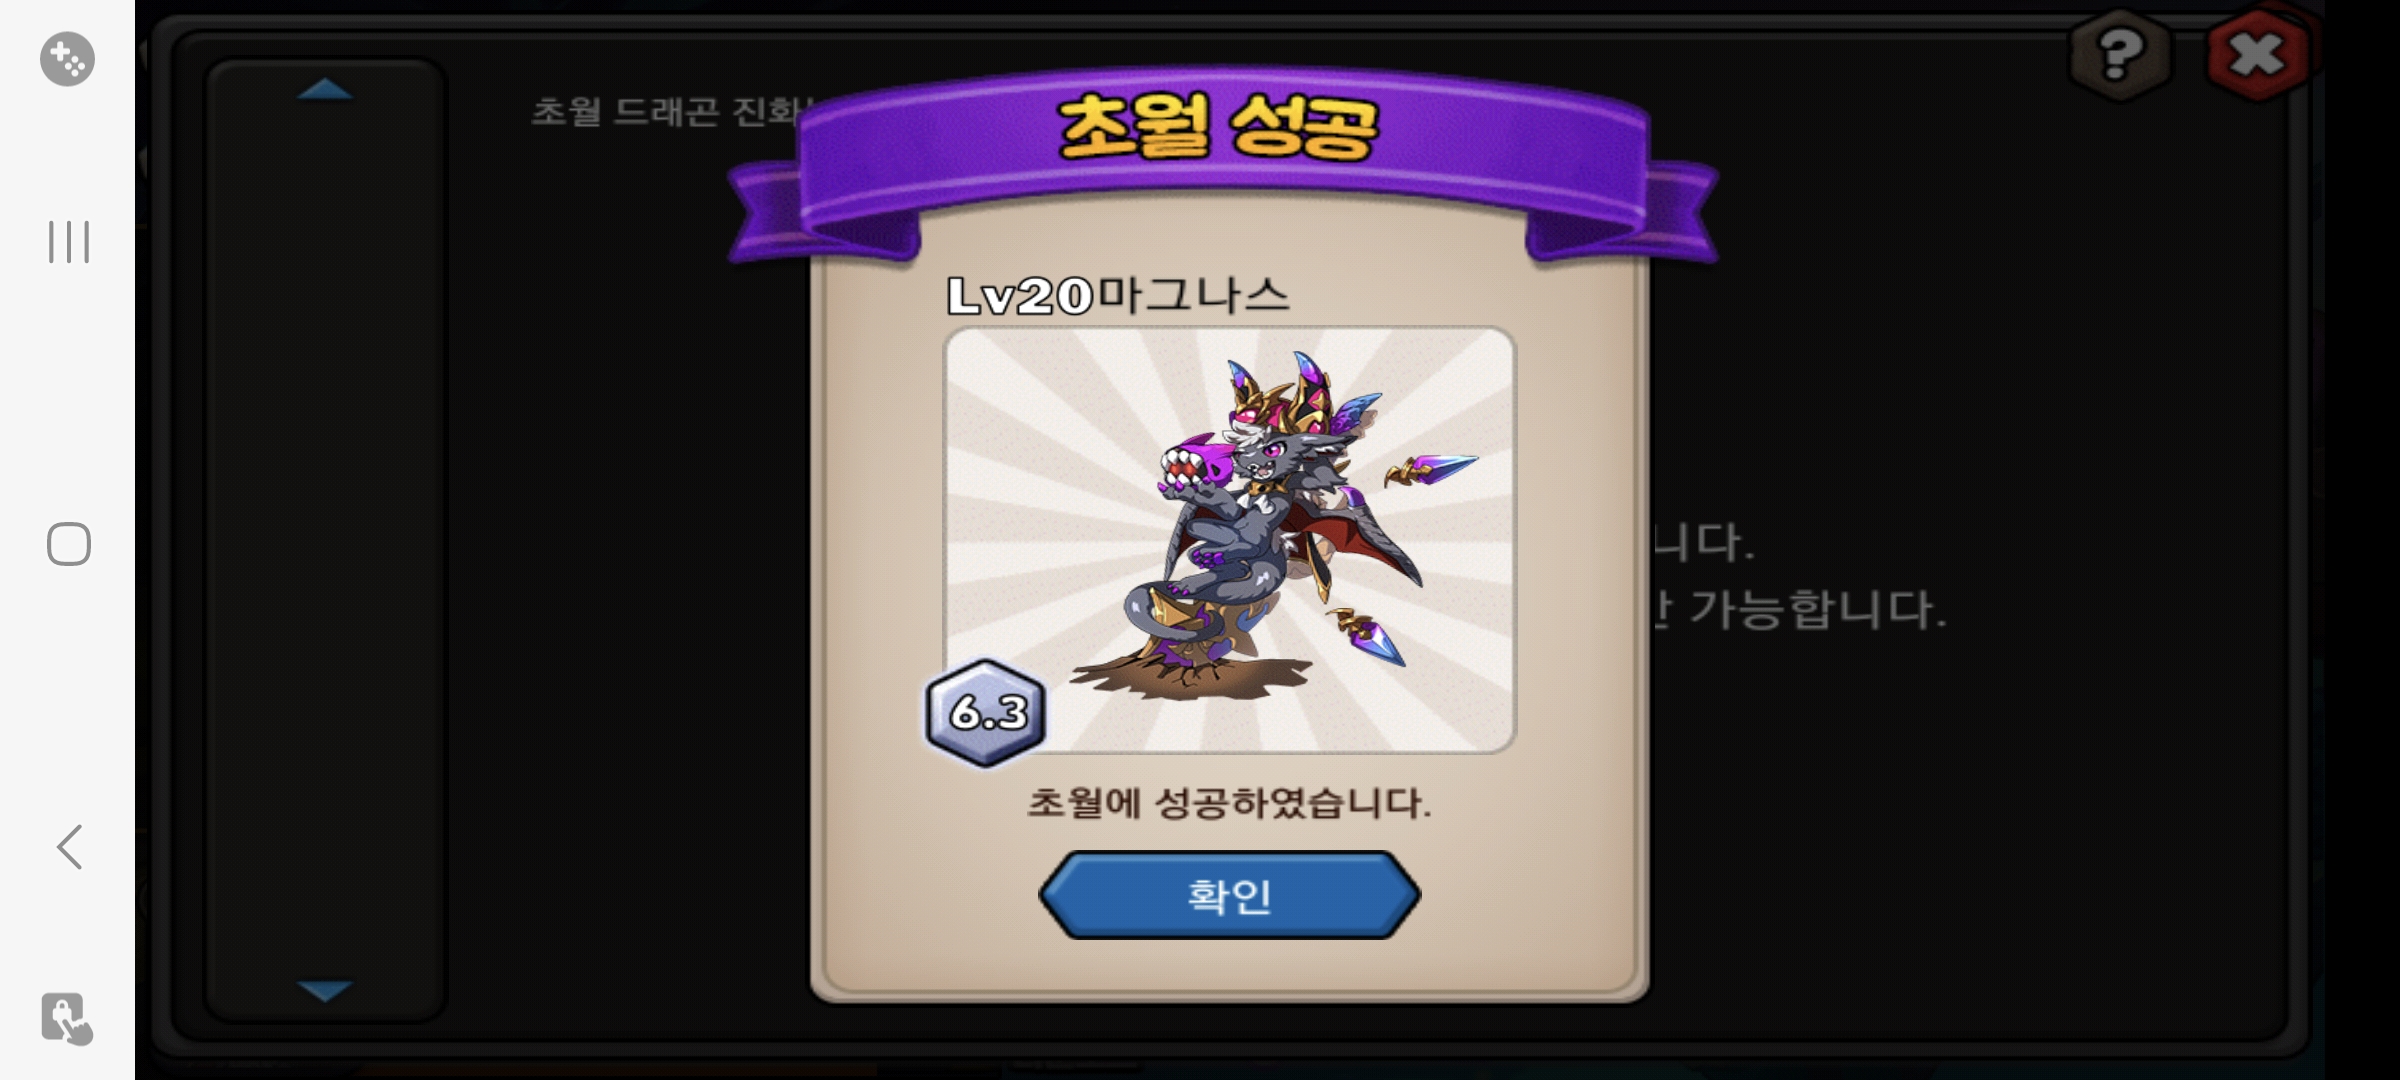The height and width of the screenshot is (1080, 2400).
Task: Open the game tools controller icon
Action: [67, 59]
